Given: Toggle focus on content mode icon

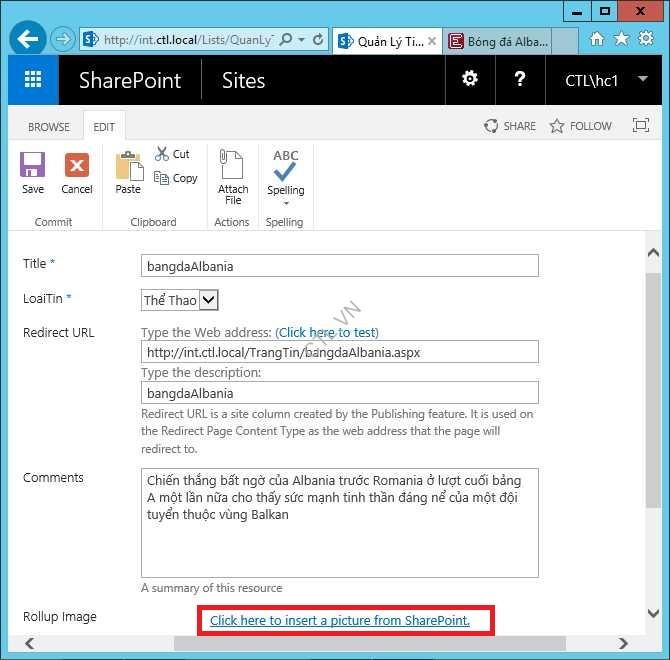Looking at the screenshot, I should (641, 126).
